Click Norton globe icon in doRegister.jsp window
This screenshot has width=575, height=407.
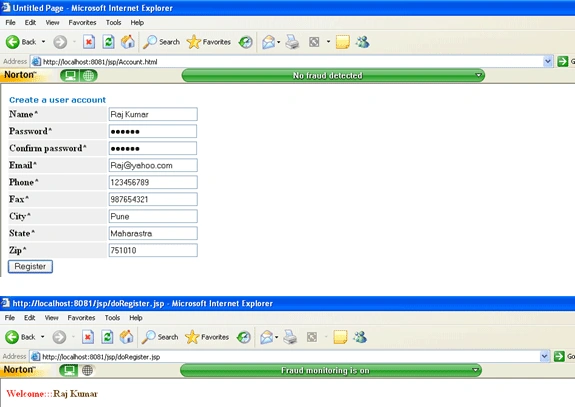tap(87, 370)
